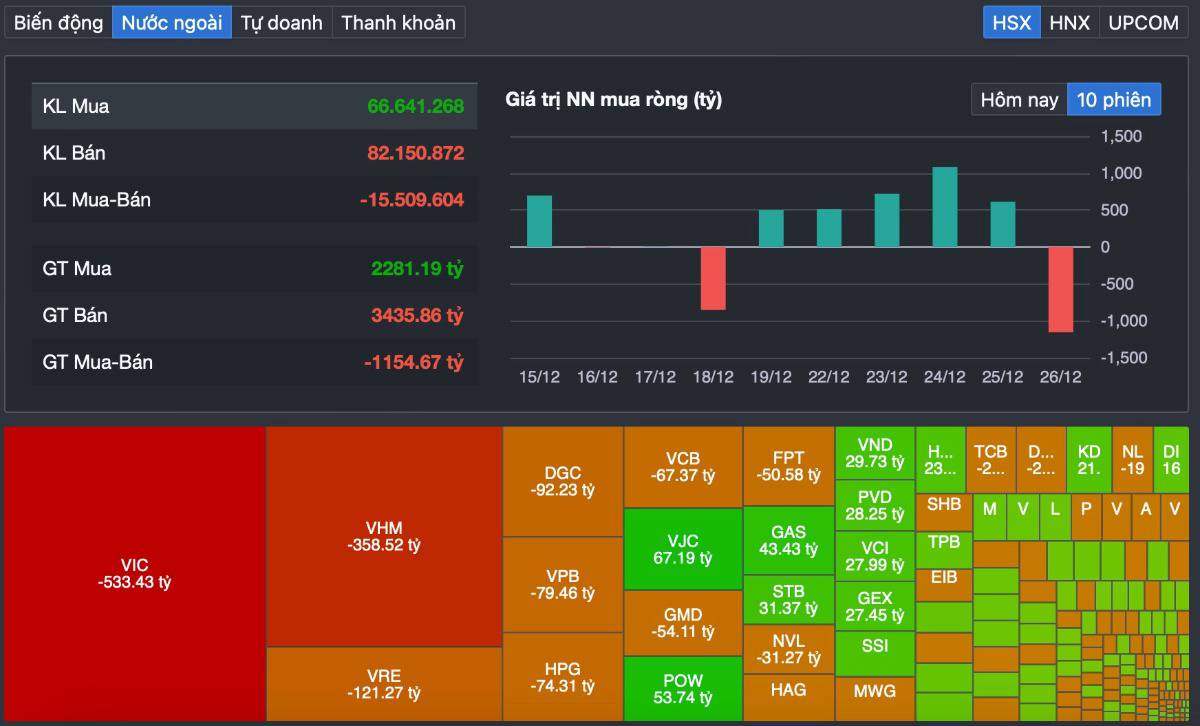Open the VIC treemap tile
Viewport: 1200px width, 726px height.
(x=135, y=574)
